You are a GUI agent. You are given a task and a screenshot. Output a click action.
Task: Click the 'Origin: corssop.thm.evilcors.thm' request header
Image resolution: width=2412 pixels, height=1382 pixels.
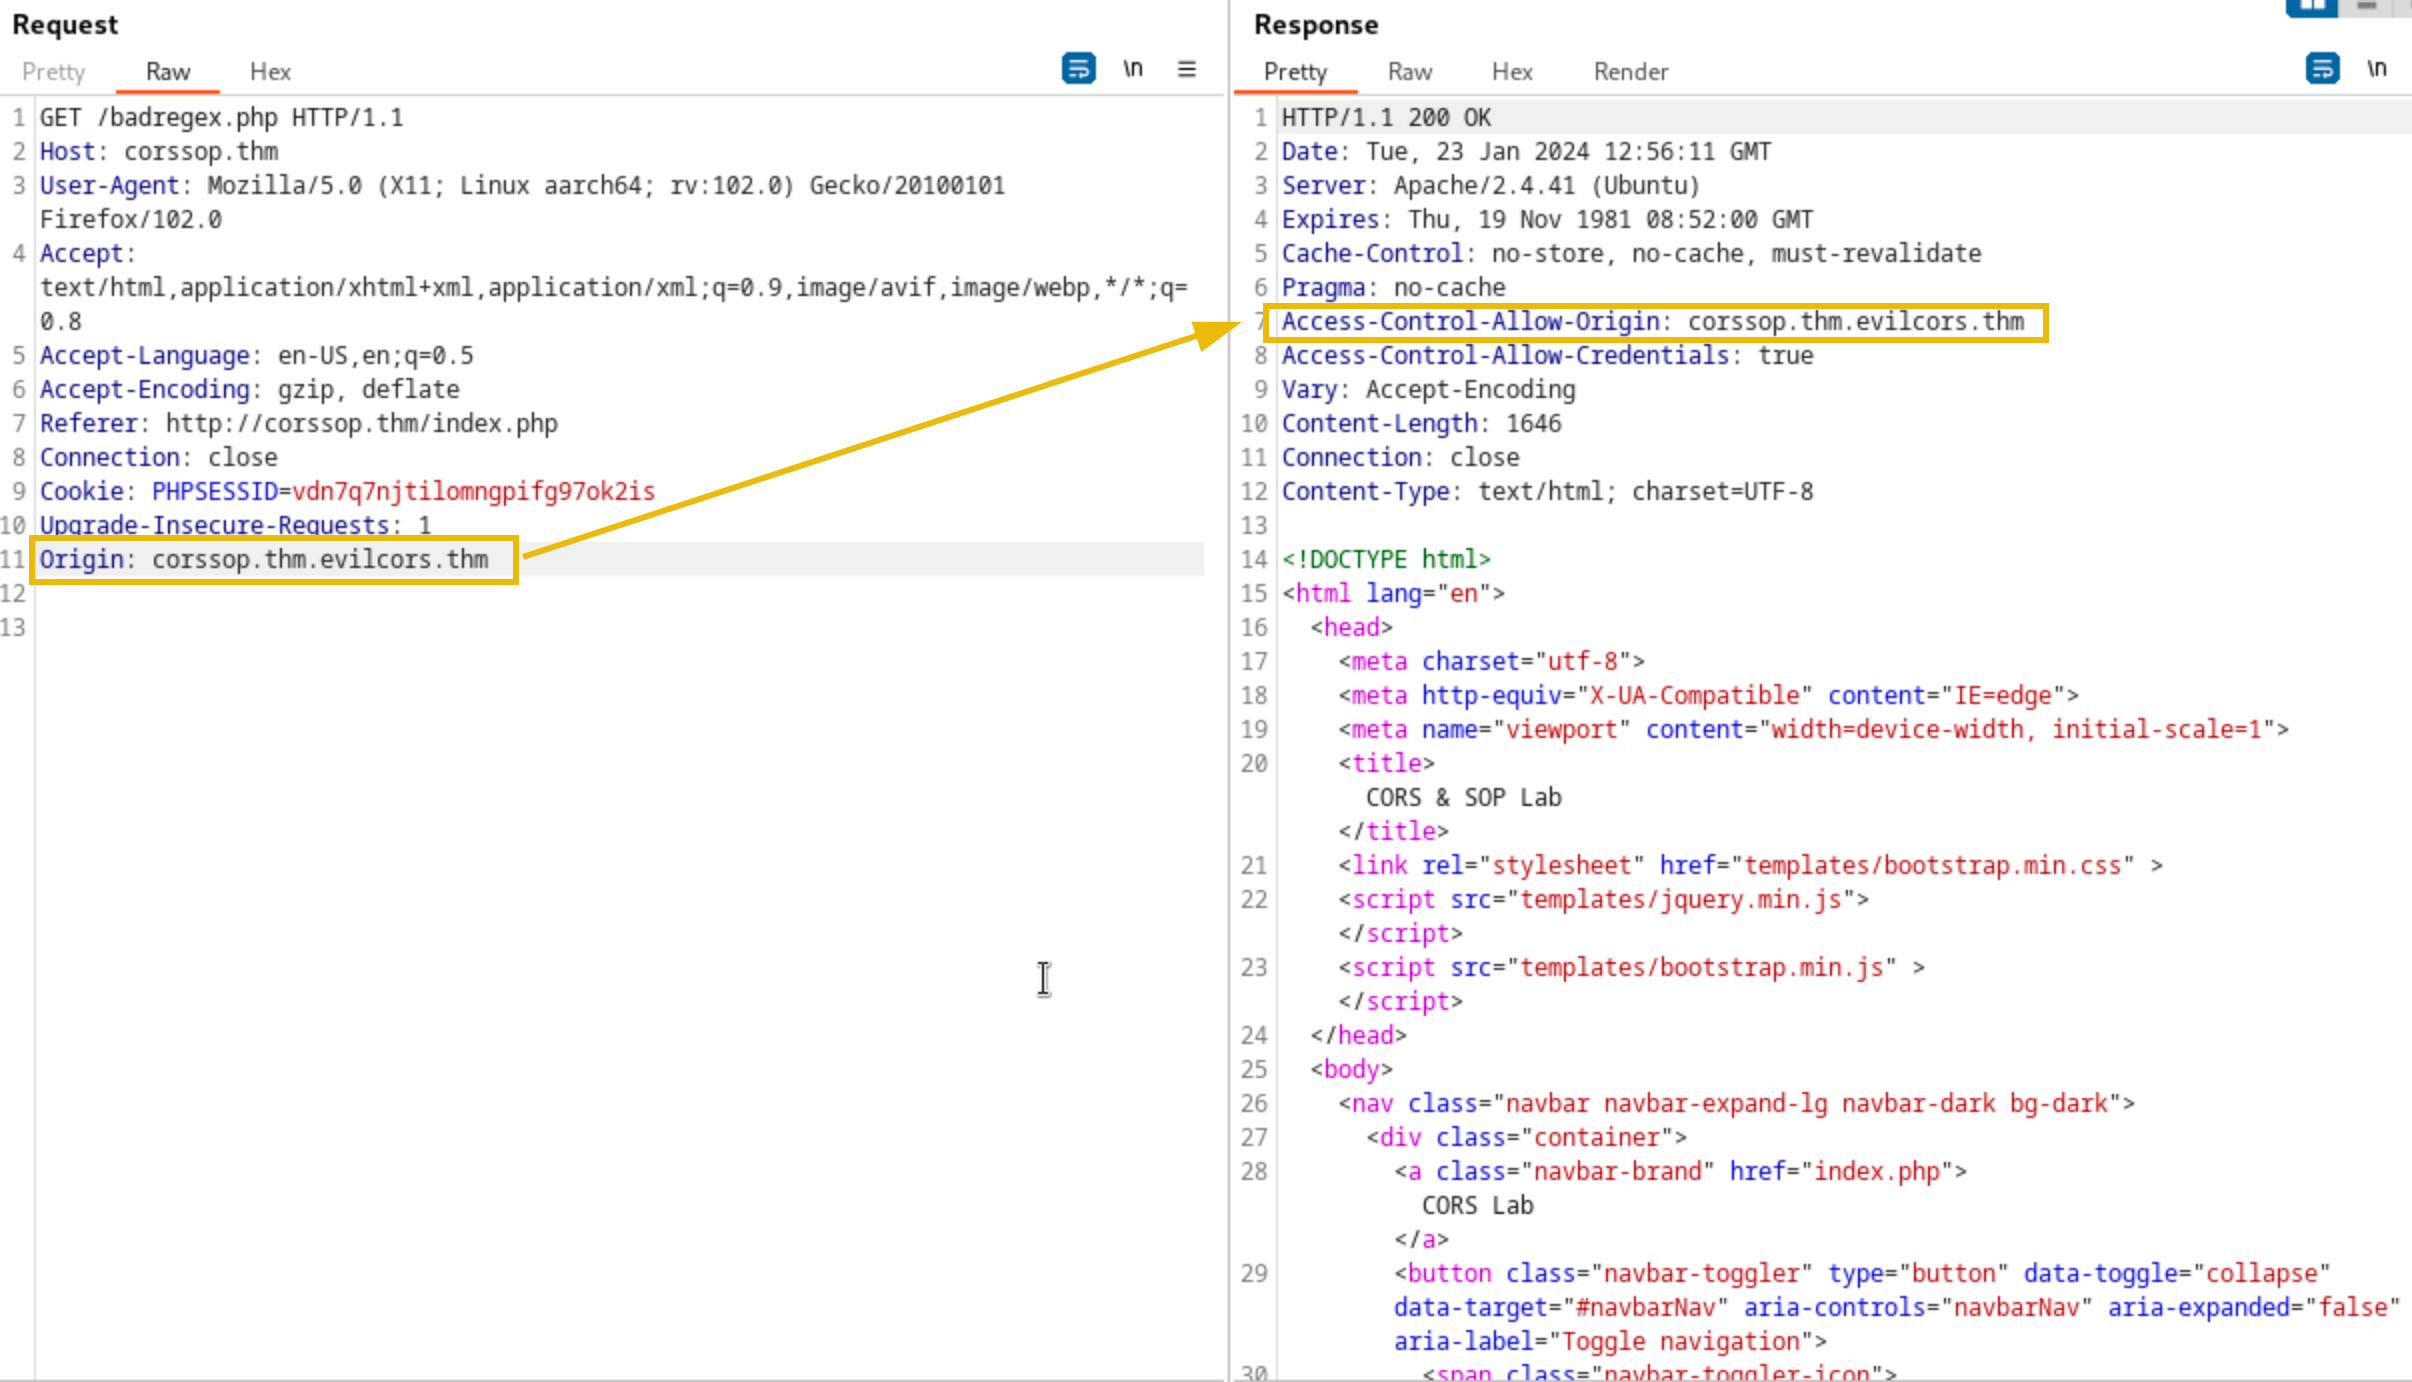tap(264, 560)
